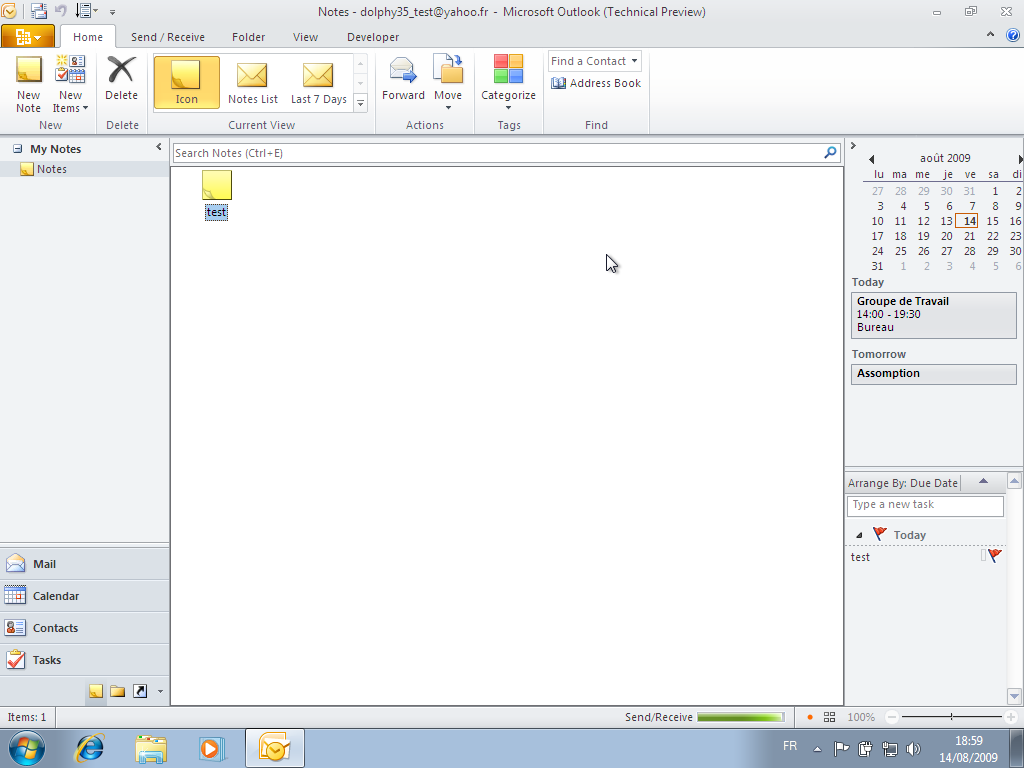
Task: Open the Folder tab
Action: tap(248, 37)
